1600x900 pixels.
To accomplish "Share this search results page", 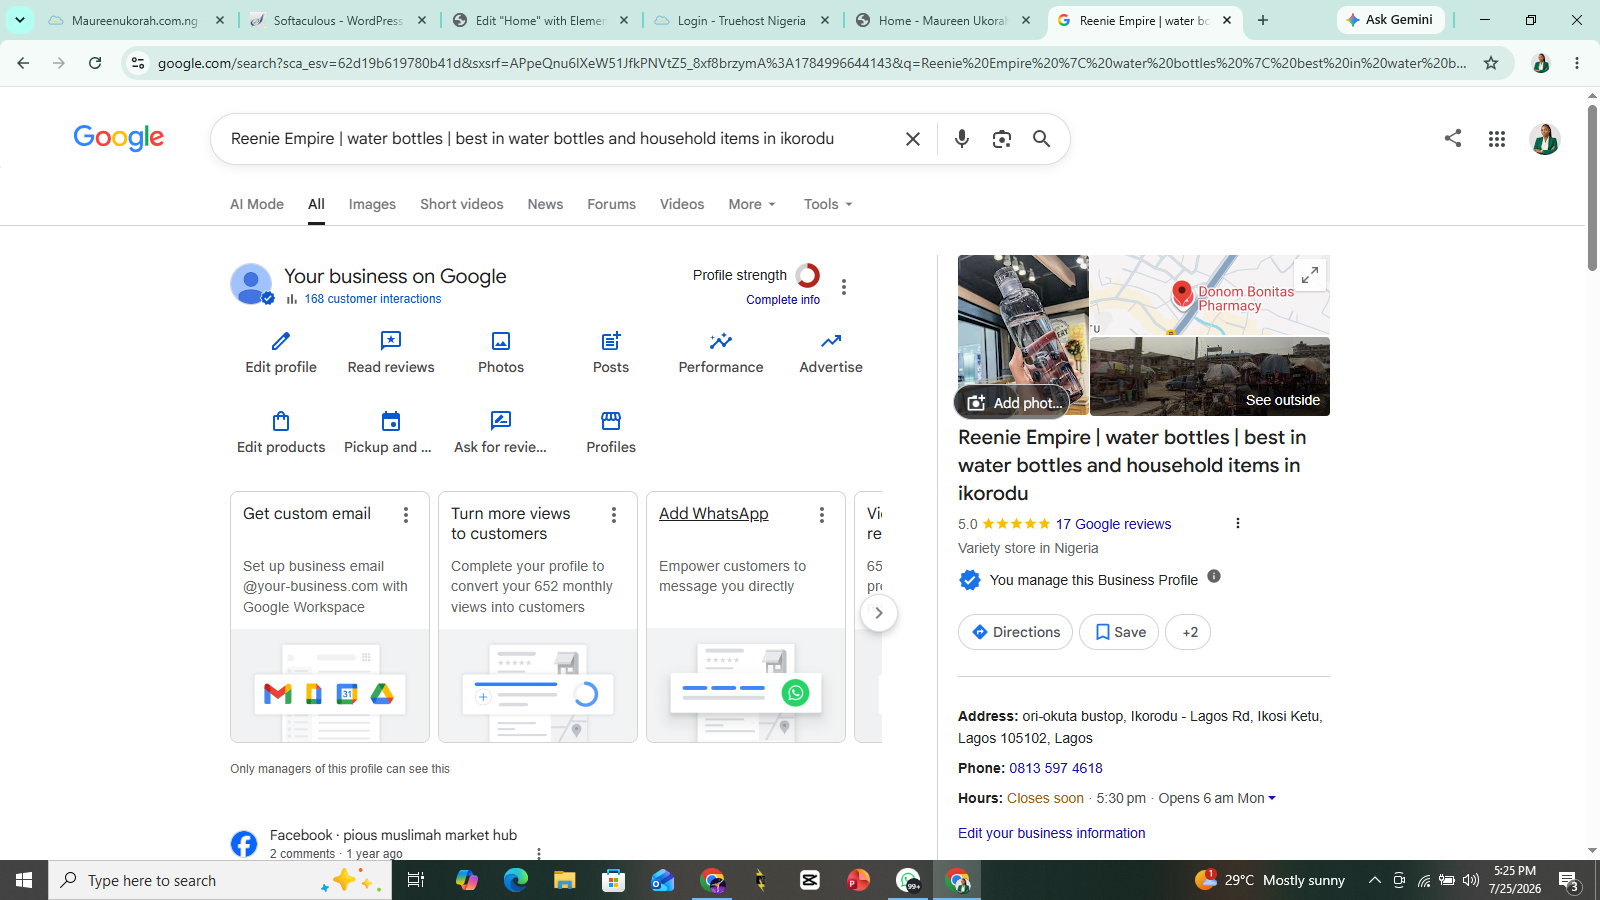I will 1453,138.
